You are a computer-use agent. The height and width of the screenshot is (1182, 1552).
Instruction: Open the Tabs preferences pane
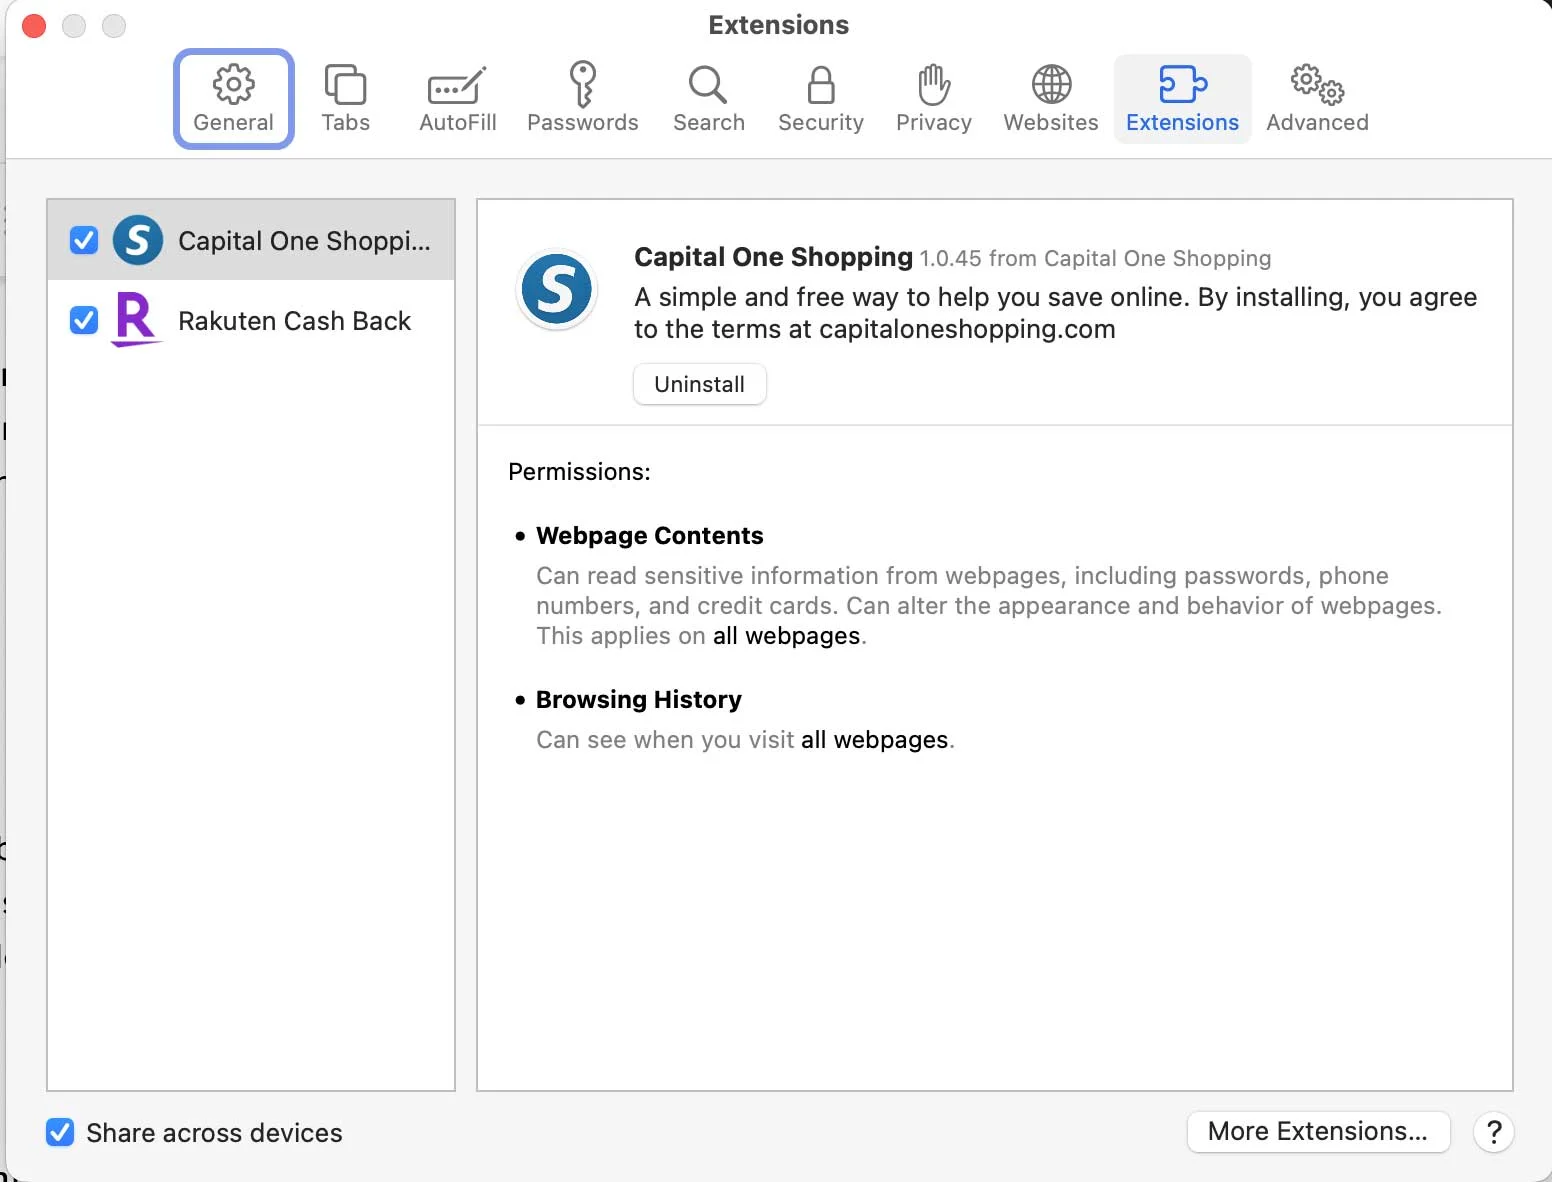345,99
